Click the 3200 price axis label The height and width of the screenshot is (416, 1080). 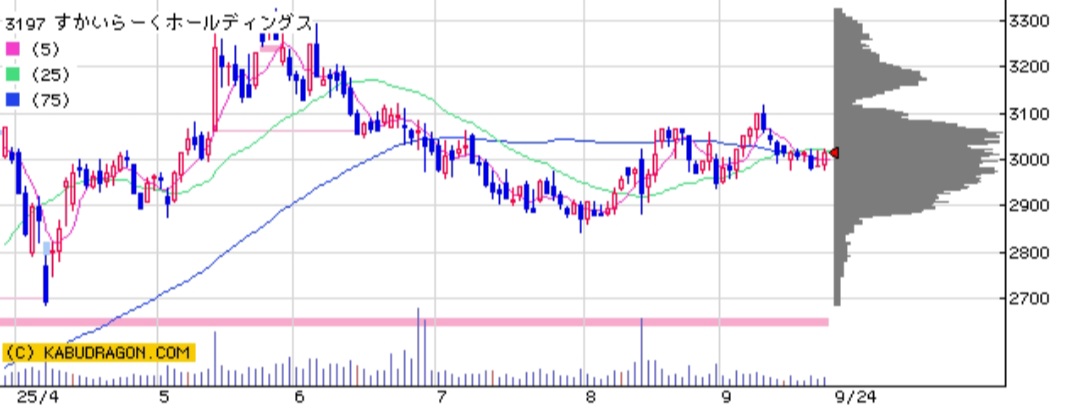(1028, 67)
